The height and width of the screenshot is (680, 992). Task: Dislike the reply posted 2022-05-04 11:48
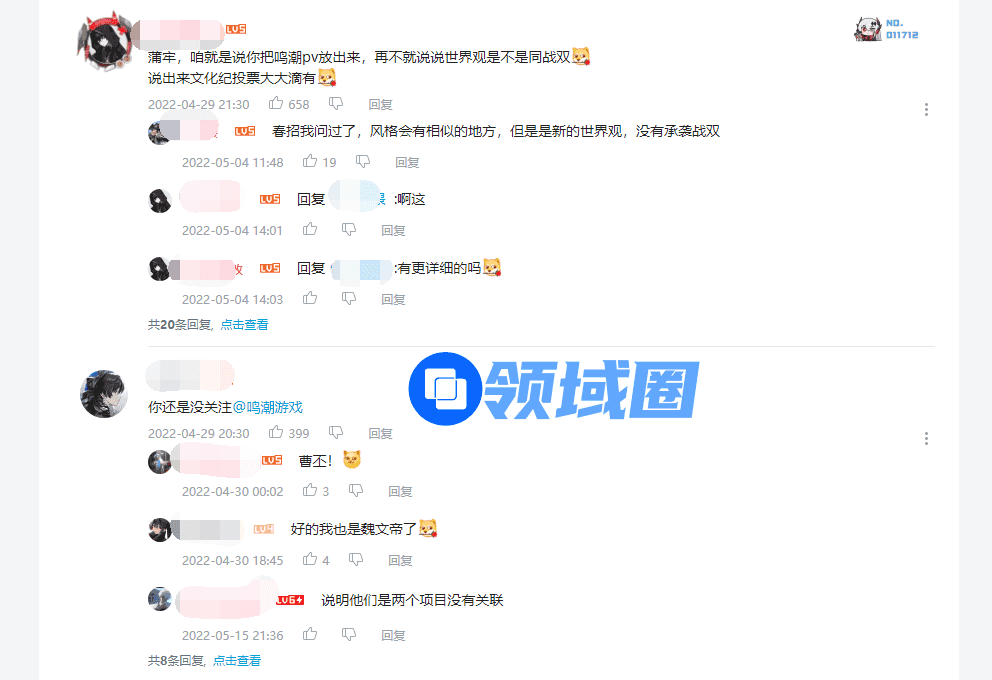(363, 161)
